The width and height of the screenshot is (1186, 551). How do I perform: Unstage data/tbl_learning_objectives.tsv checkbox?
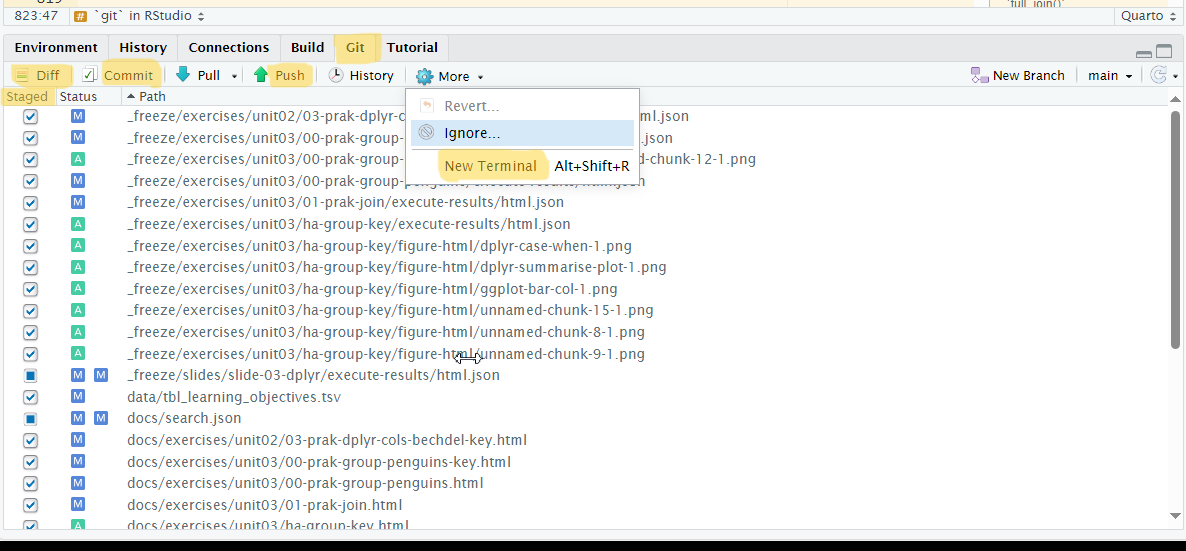[30, 397]
